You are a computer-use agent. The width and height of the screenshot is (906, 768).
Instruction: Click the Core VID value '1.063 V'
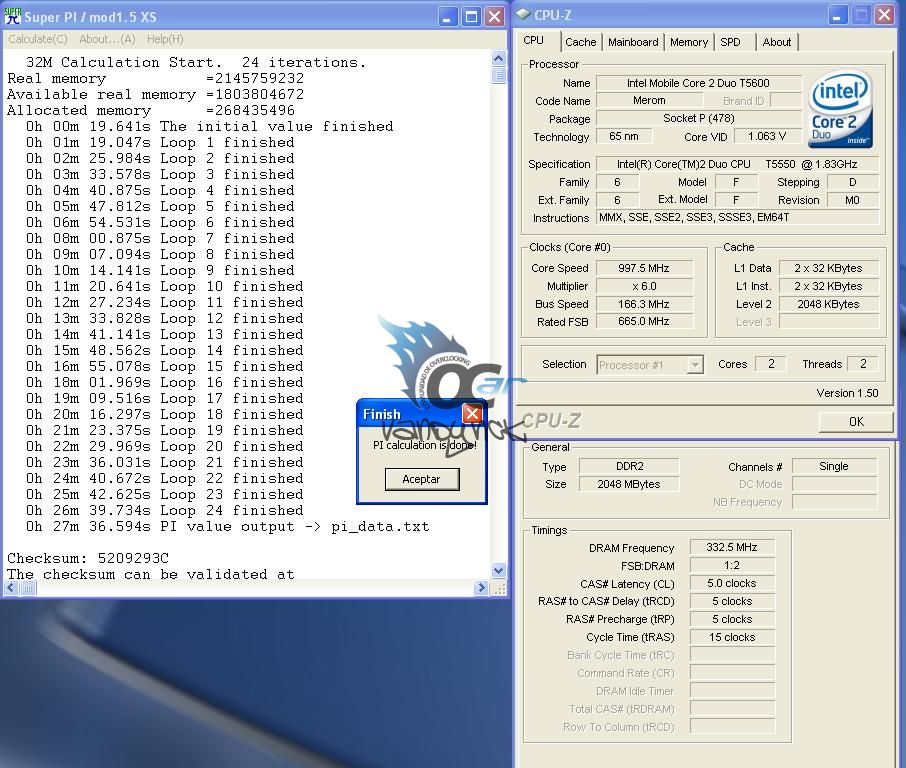point(767,136)
